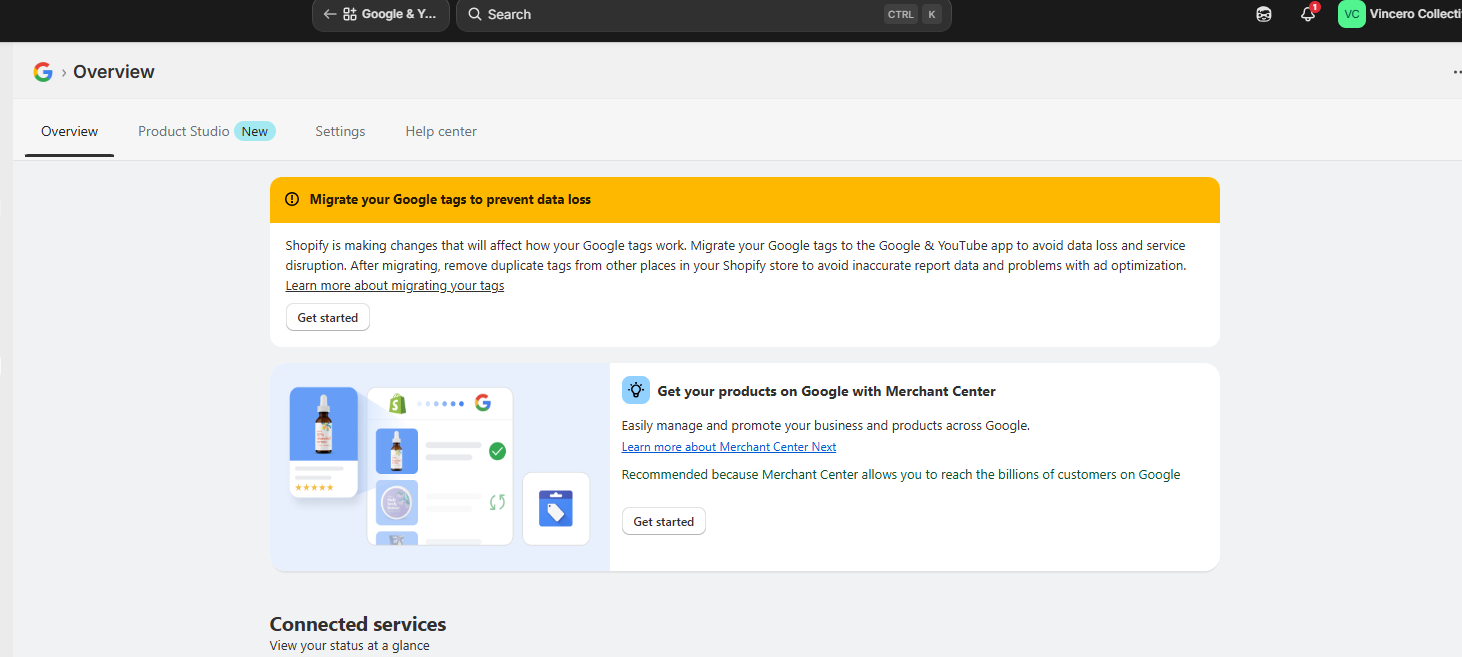1462x657 pixels.
Task: Go to the Settings tab
Action: [340, 132]
